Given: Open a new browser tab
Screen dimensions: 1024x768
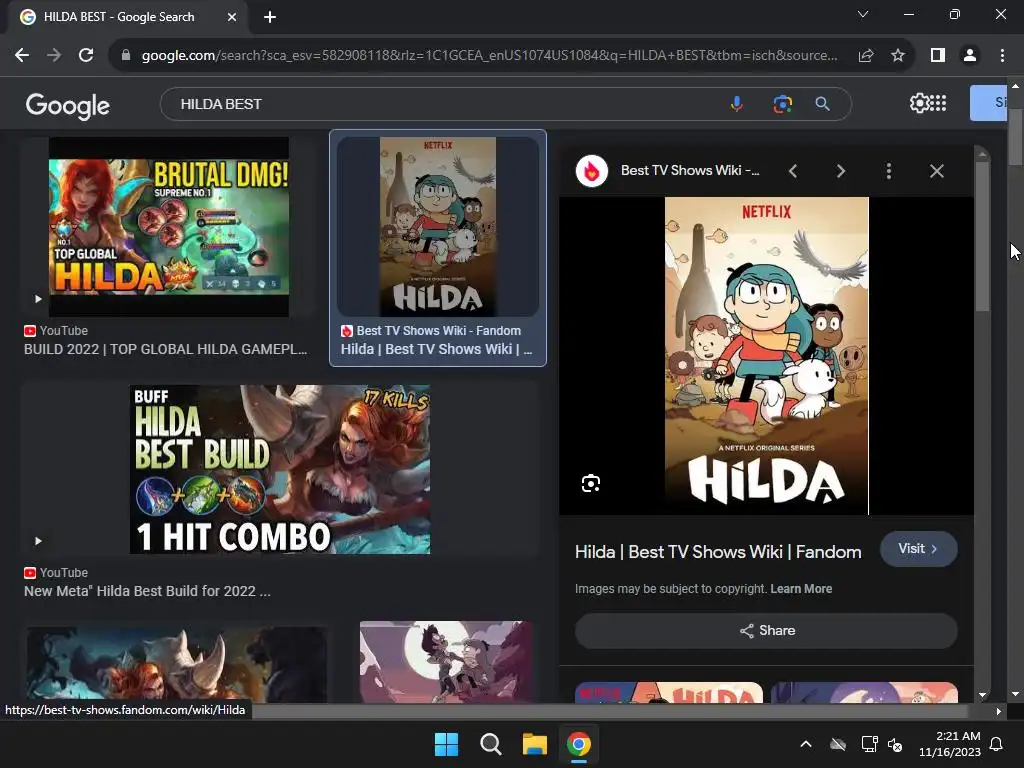Looking at the screenshot, I should pos(270,17).
